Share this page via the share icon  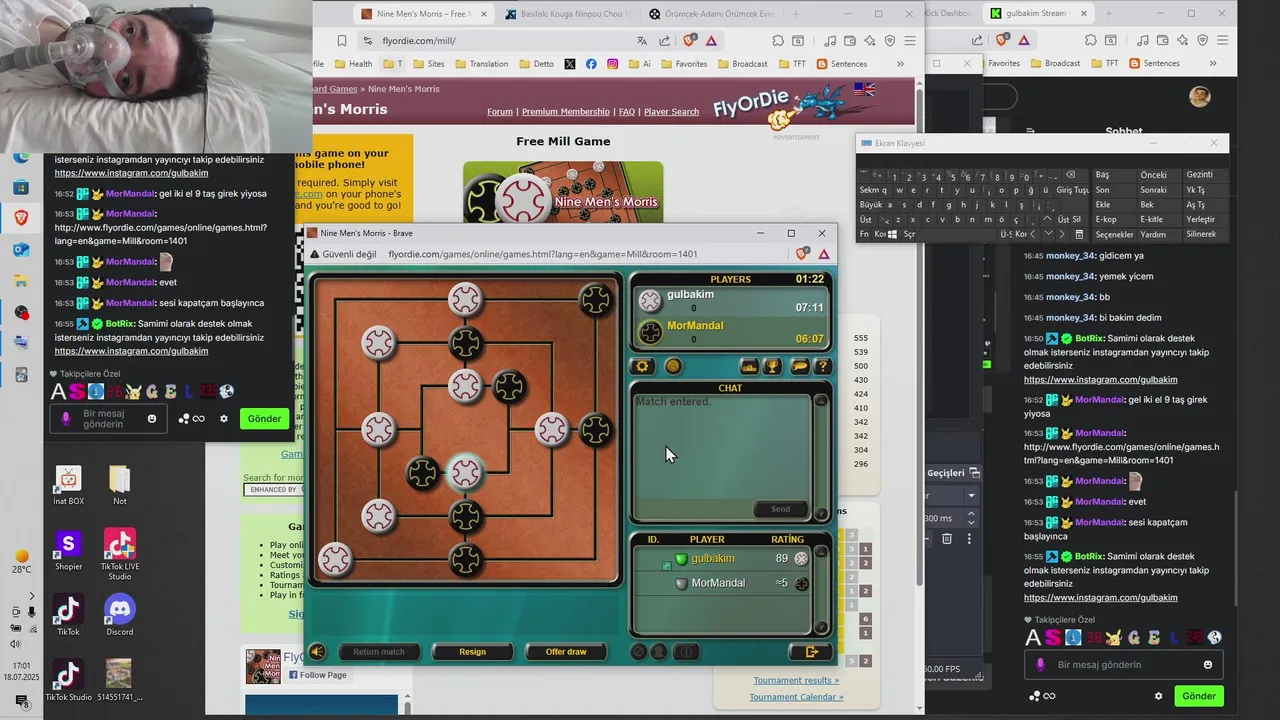pyautogui.click(x=665, y=41)
